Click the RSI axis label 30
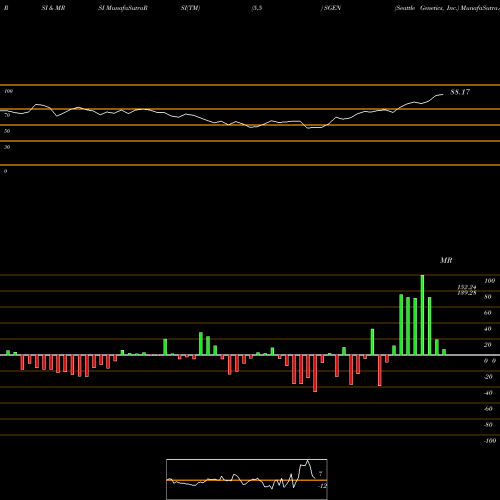 tap(7, 147)
